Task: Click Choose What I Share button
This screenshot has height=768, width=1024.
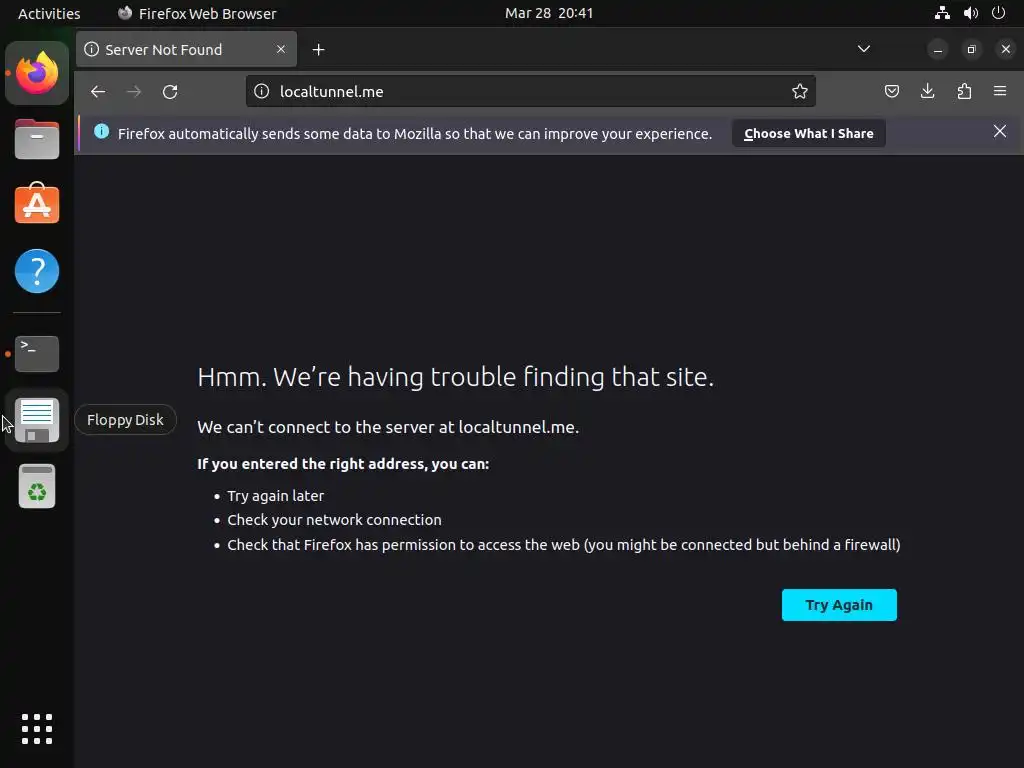Action: pyautogui.click(x=808, y=133)
